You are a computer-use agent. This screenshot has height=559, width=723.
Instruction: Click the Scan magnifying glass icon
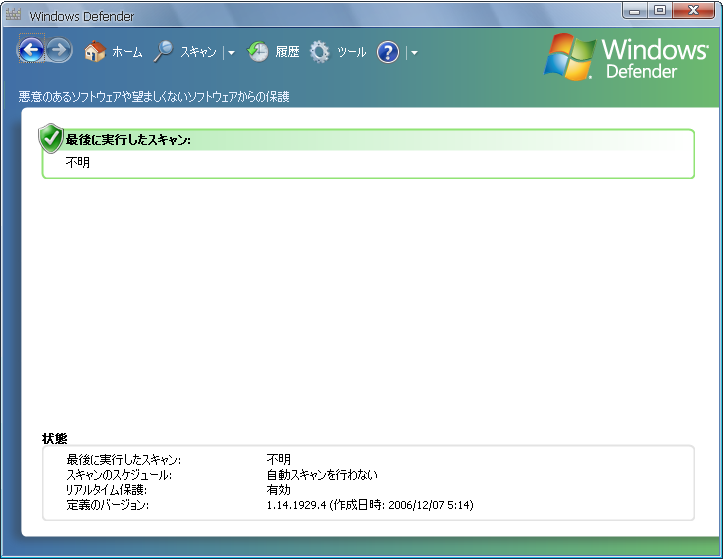163,52
